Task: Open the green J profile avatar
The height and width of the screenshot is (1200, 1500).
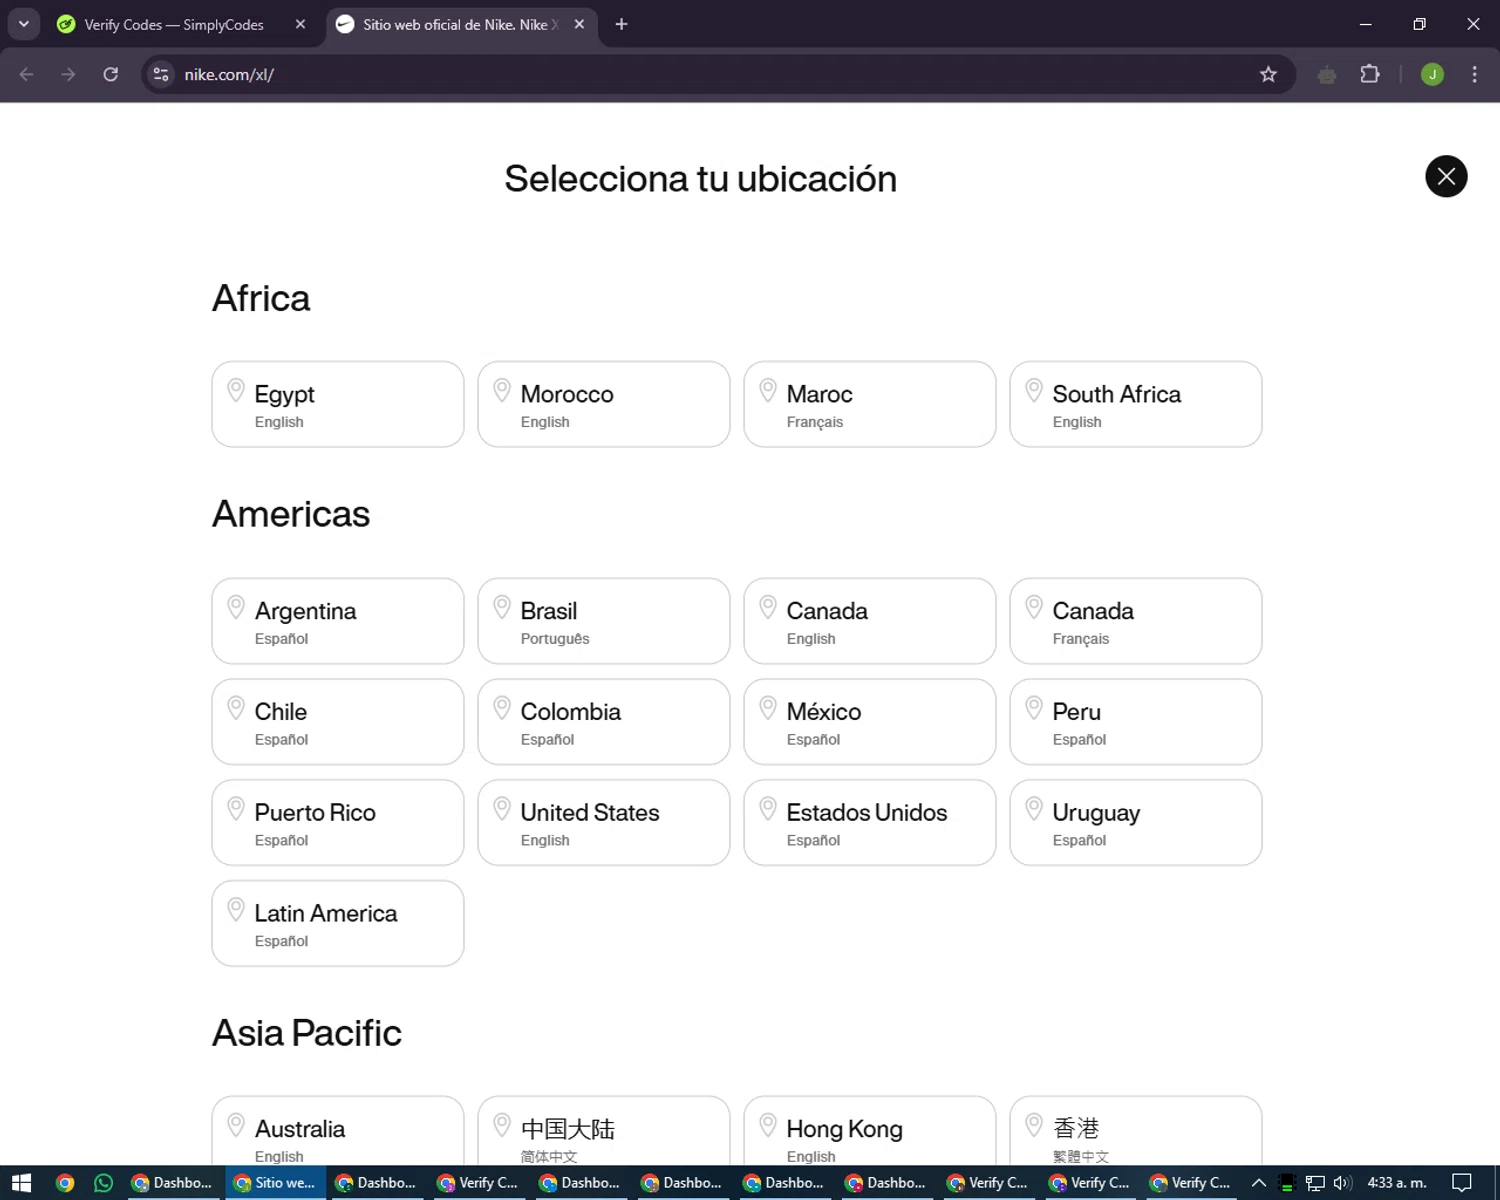Action: 1432,74
